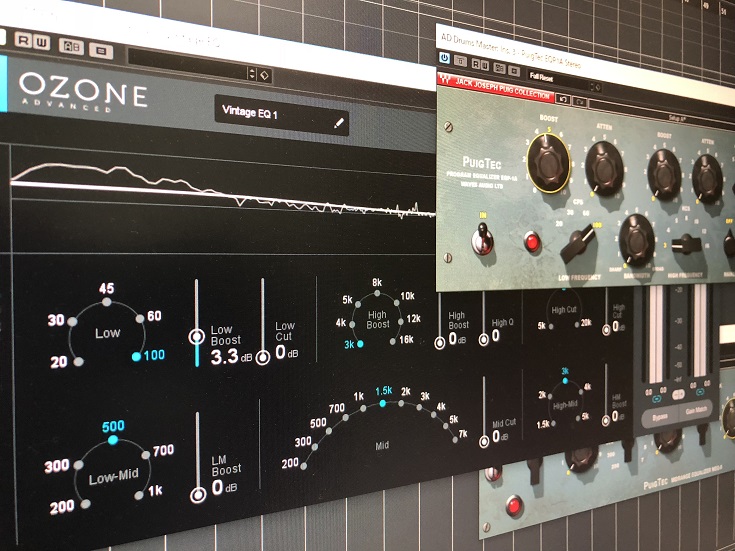
Task: Select the 20 Hz Low frequency dot
Action: point(79,362)
